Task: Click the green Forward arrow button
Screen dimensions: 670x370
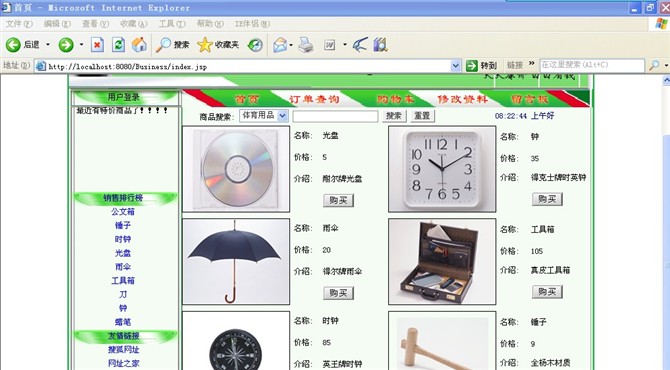Action: pos(66,44)
